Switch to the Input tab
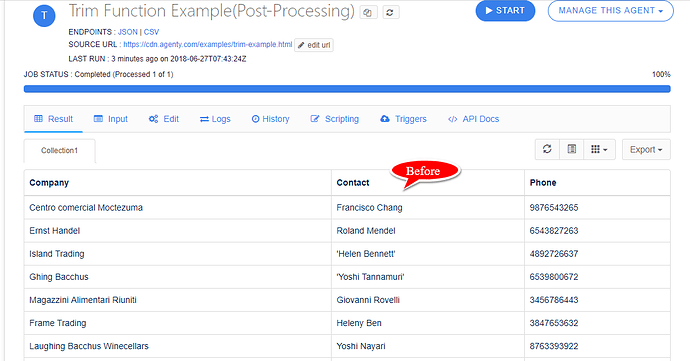This screenshot has width=690, height=361. 111,119
